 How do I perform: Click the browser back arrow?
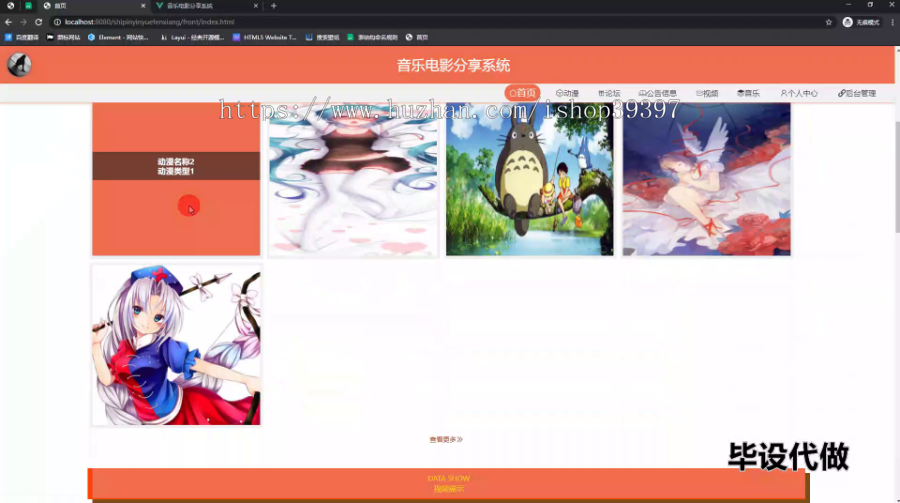click(8, 22)
